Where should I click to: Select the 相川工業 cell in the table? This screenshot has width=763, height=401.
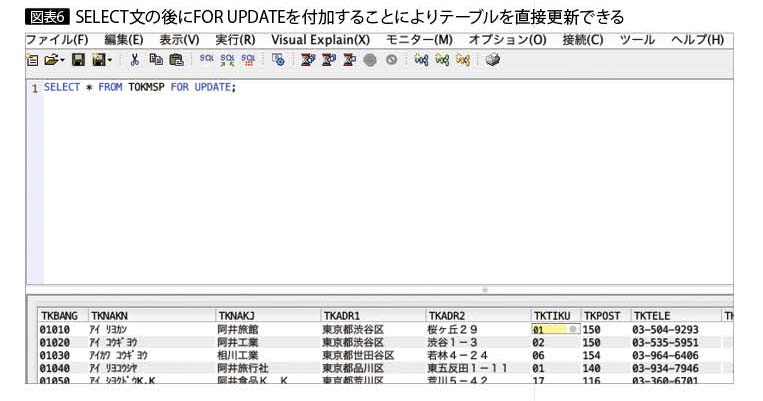[x=238, y=354]
